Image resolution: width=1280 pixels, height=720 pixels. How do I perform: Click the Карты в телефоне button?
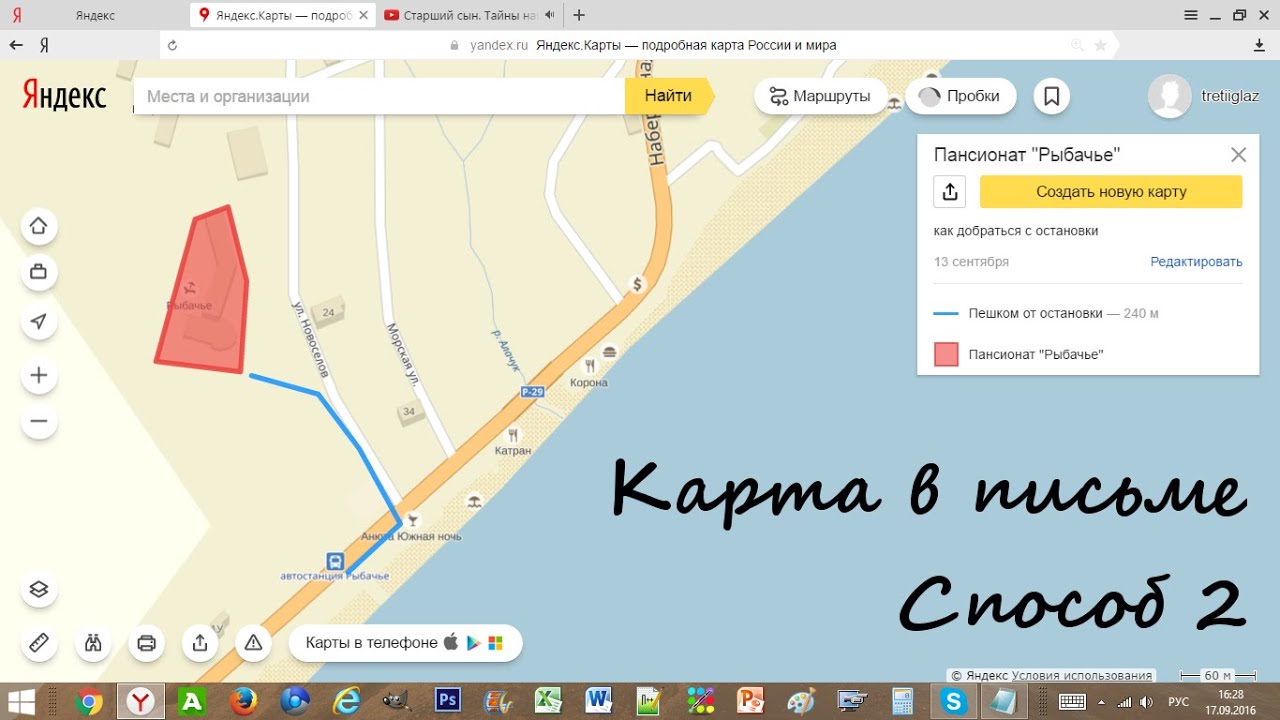(405, 643)
